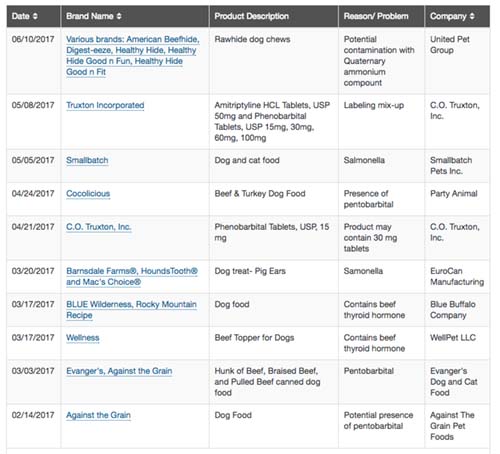500x454 pixels.
Task: Open the Against the Grain link
Action: click(98, 415)
